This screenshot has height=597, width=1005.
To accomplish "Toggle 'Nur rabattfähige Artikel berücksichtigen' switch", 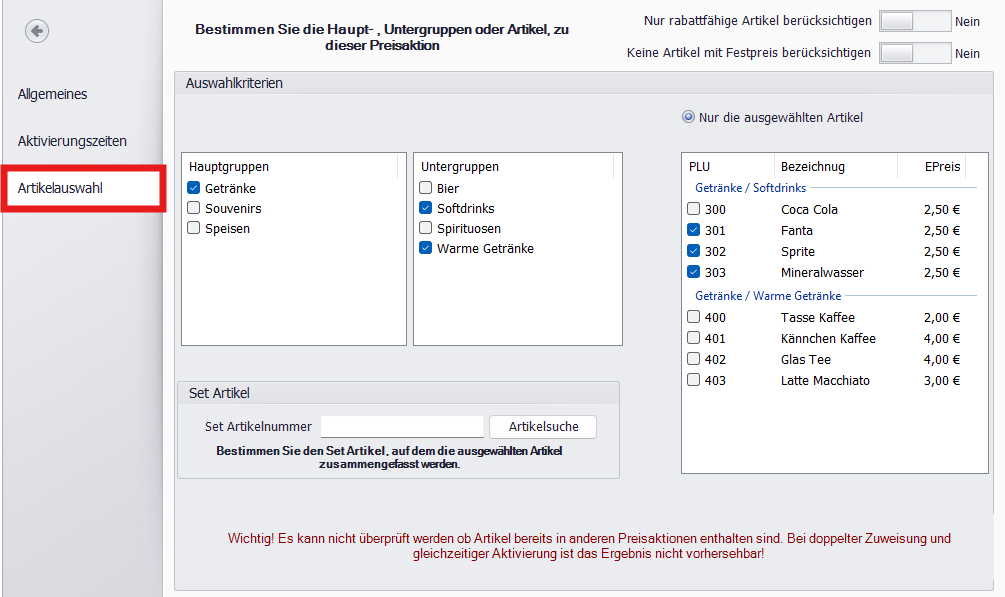I will pos(915,21).
